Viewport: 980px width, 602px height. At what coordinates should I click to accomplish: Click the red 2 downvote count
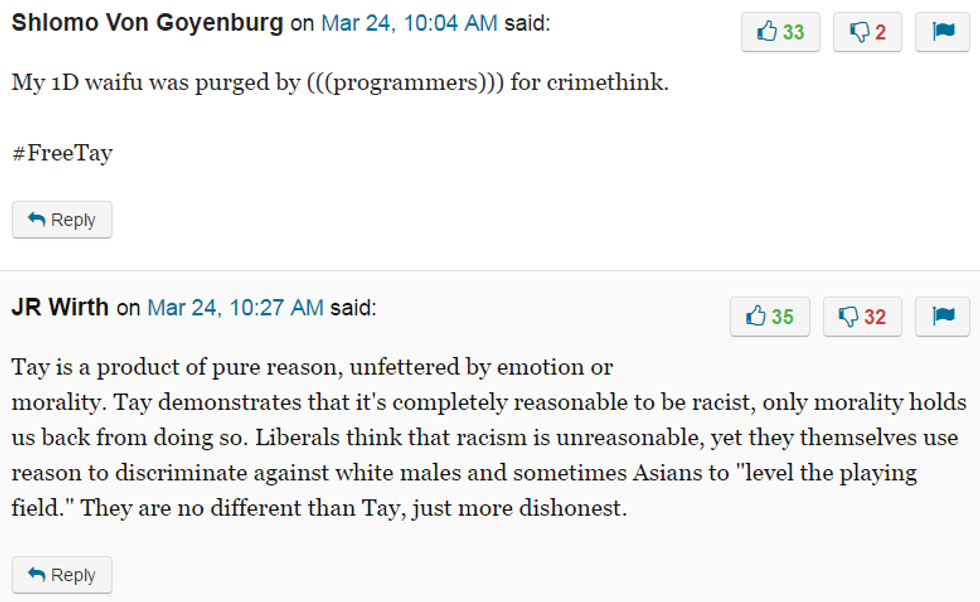tap(881, 32)
